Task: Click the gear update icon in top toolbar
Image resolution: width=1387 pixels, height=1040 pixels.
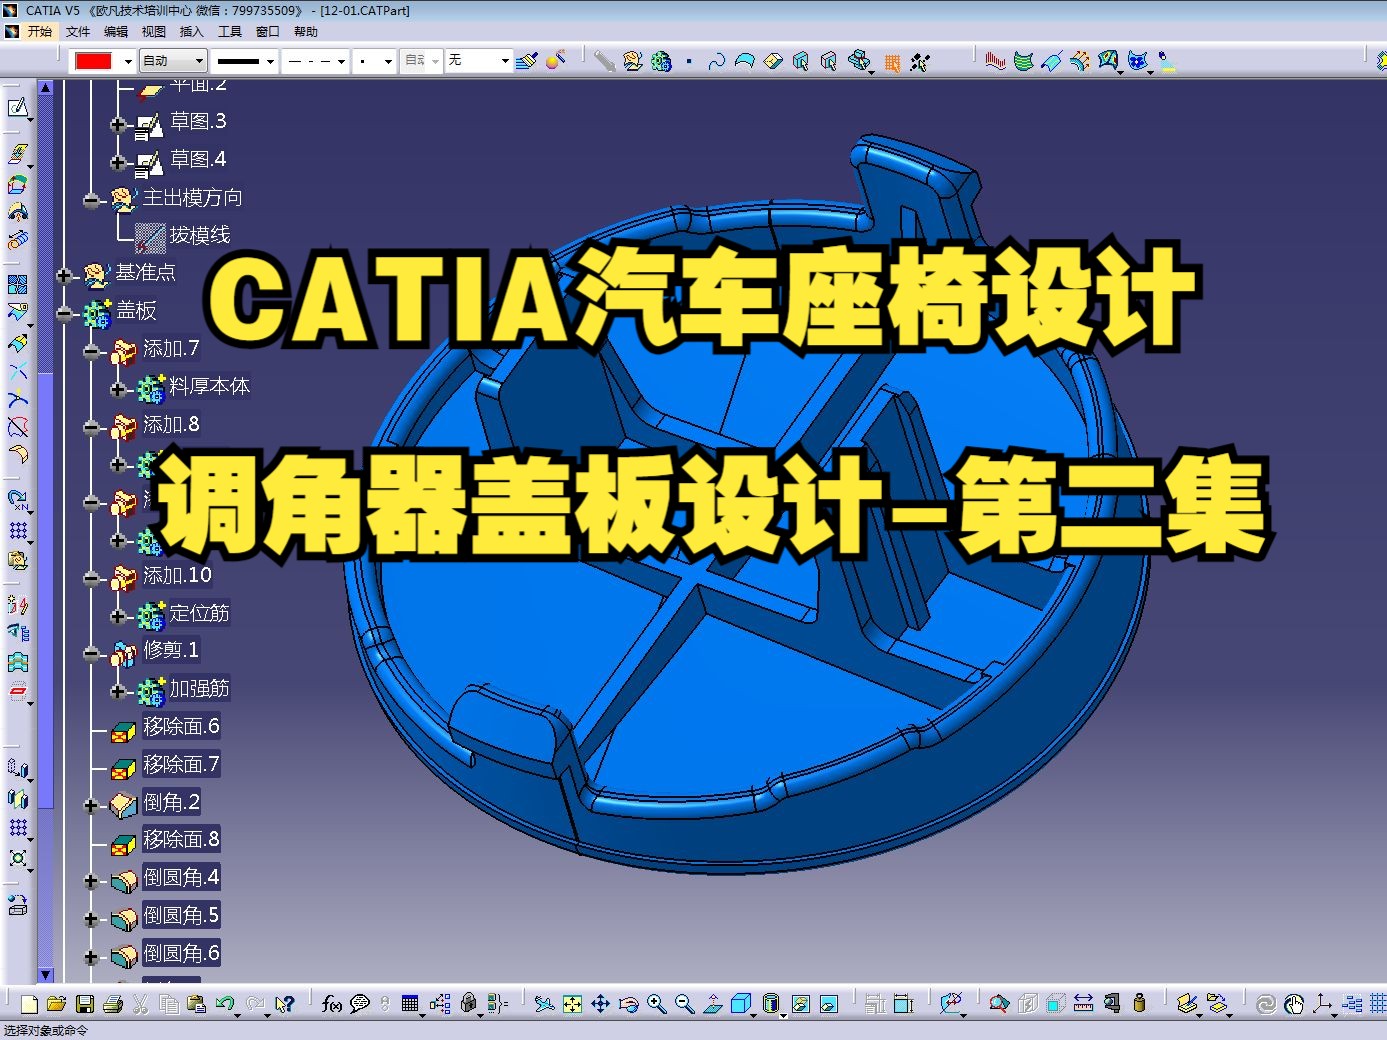Action: [661, 61]
